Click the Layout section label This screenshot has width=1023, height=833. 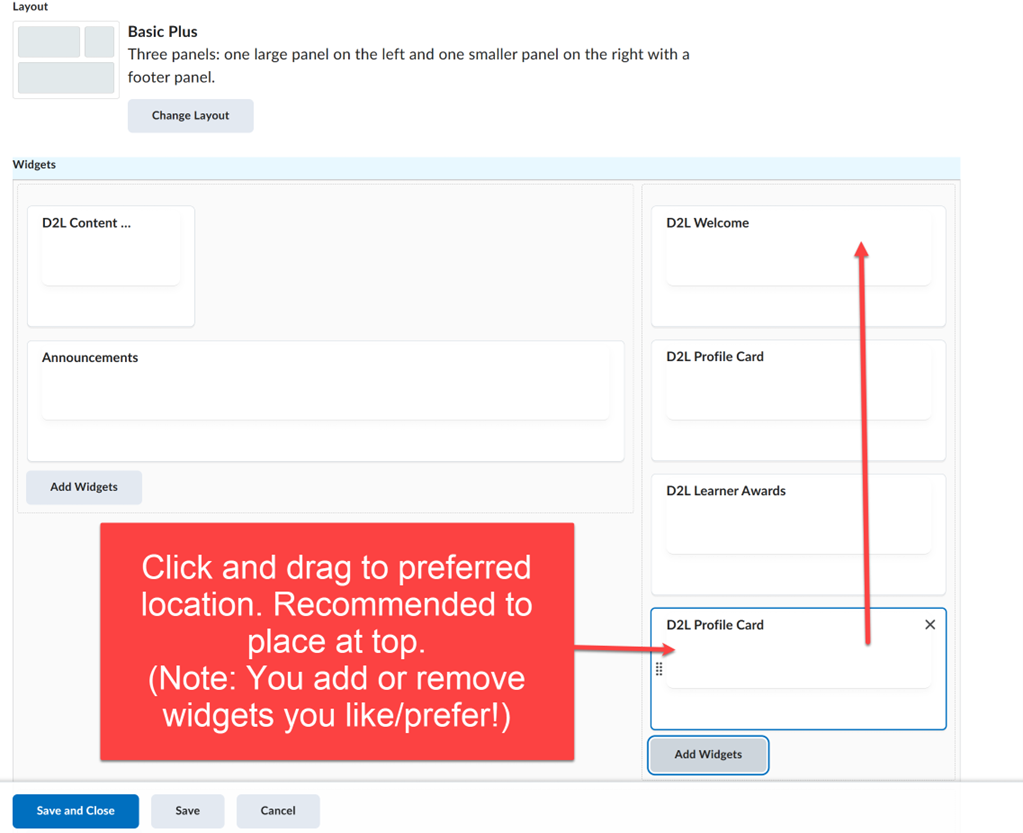(30, 7)
